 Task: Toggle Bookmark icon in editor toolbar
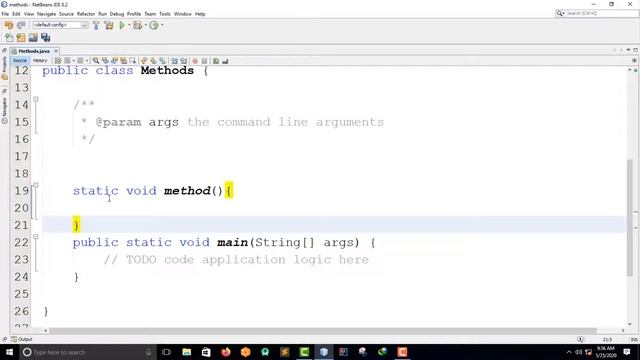point(162,61)
